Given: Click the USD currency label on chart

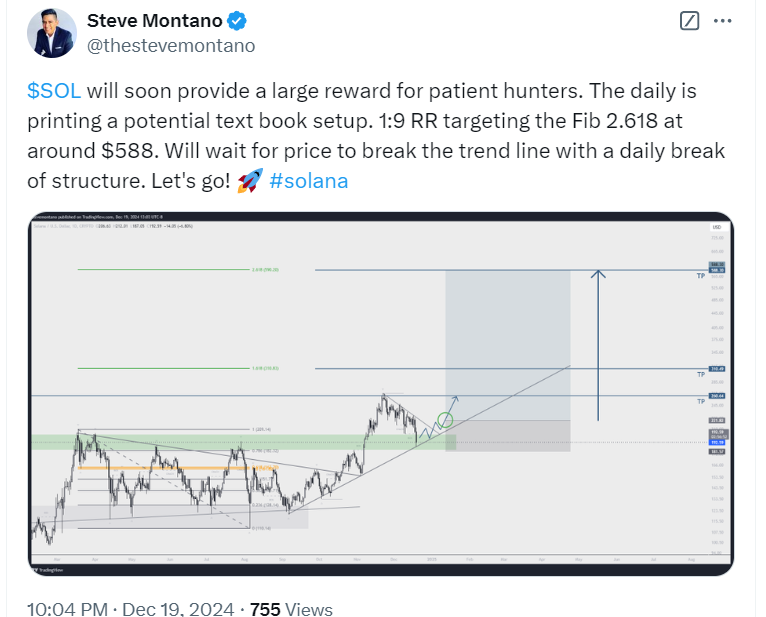Looking at the screenshot, I should [x=717, y=227].
